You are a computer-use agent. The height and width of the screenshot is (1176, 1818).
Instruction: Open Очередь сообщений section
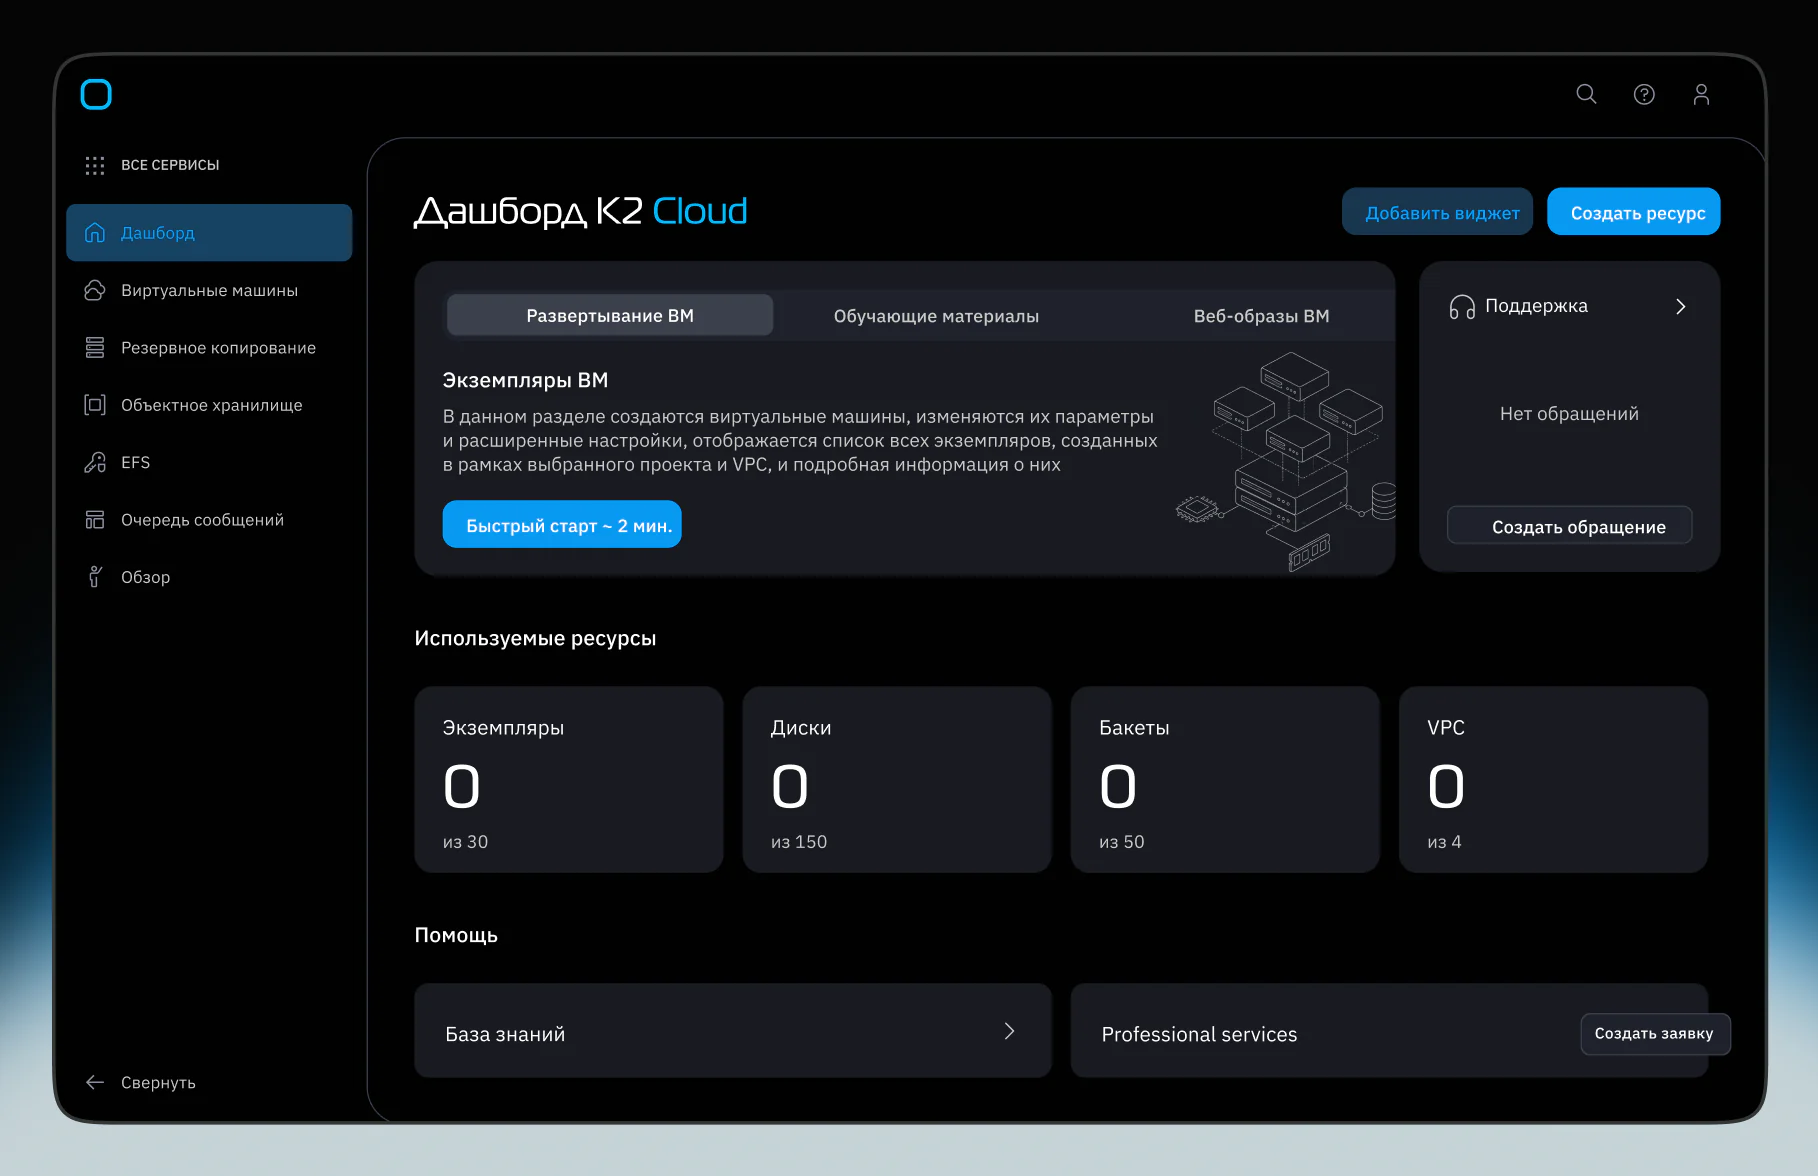pos(209,520)
